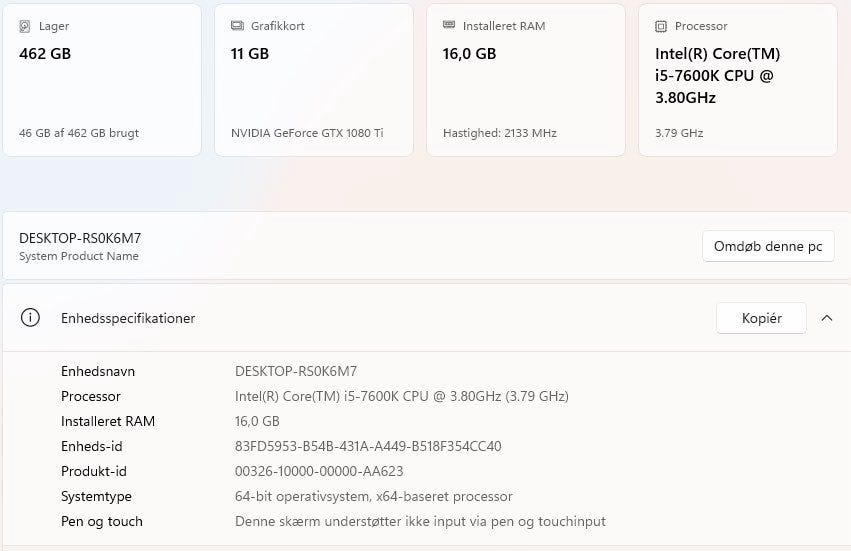Open the Installeret RAM 16,0 GB card
851x551 pixels.
526,80
